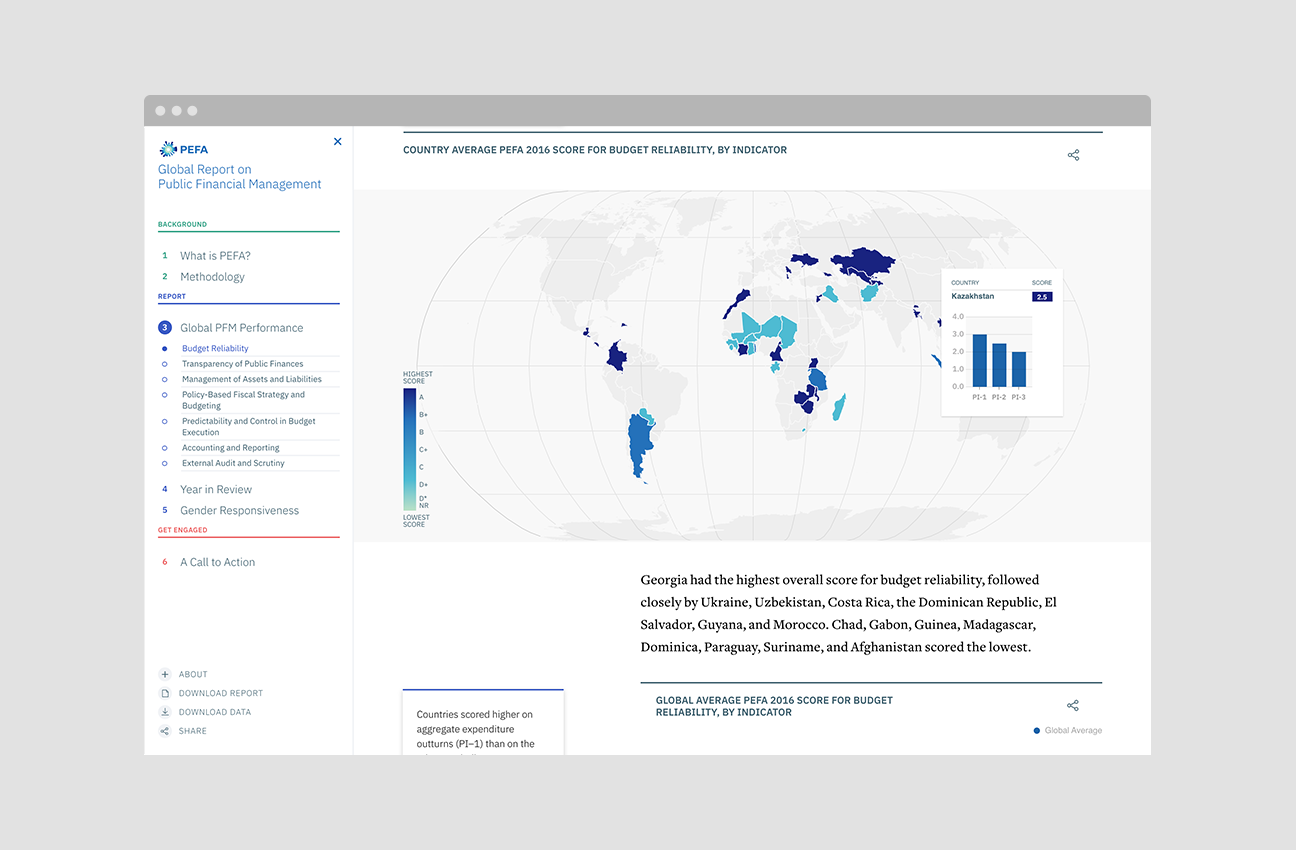1296x850 pixels.
Task: Select Policy-Based Fiscal Strategy and Budgeting subsection
Action: pyautogui.click(x=243, y=400)
